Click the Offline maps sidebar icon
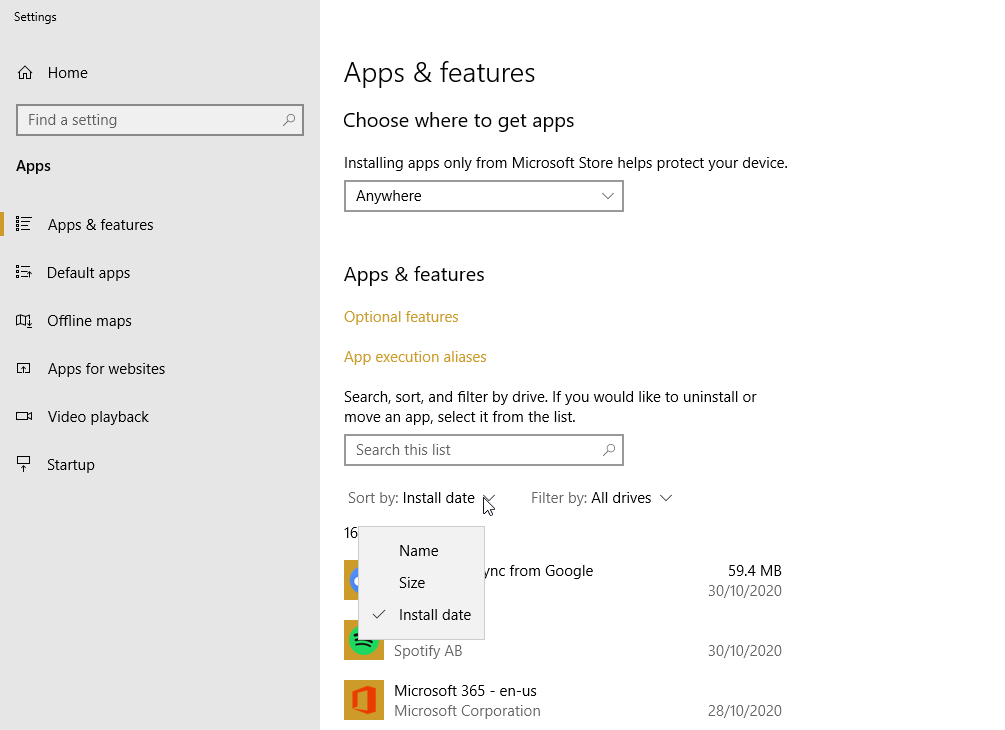This screenshot has width=1005, height=730. click(27, 320)
